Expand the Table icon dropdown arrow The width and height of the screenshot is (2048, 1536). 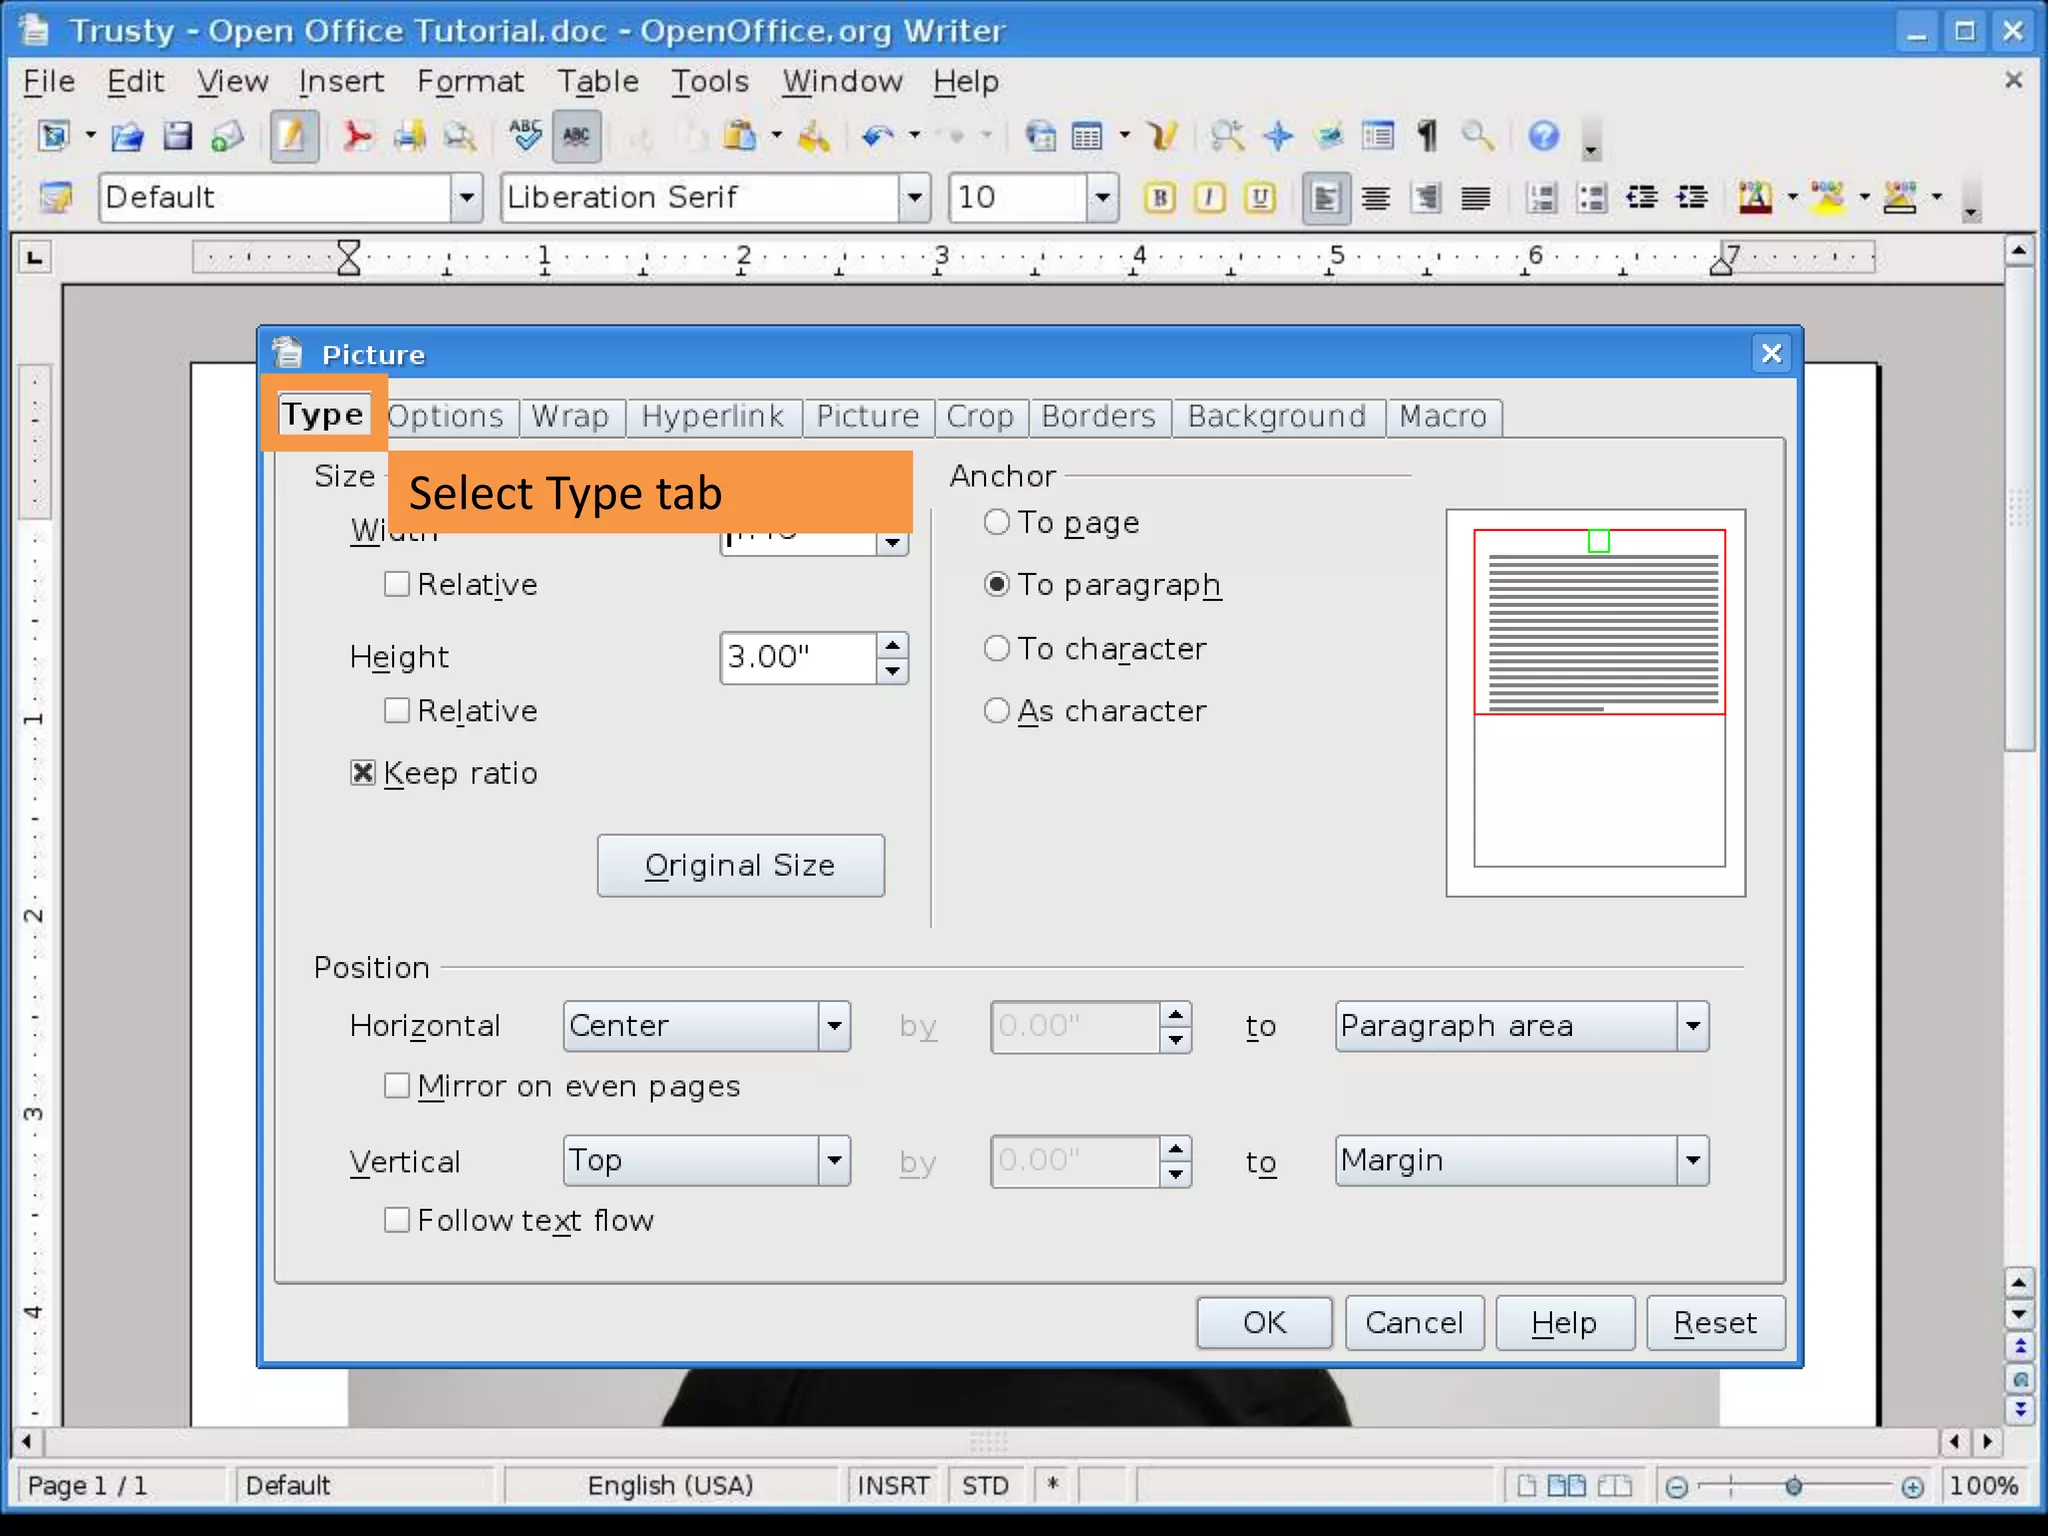click(x=1125, y=135)
